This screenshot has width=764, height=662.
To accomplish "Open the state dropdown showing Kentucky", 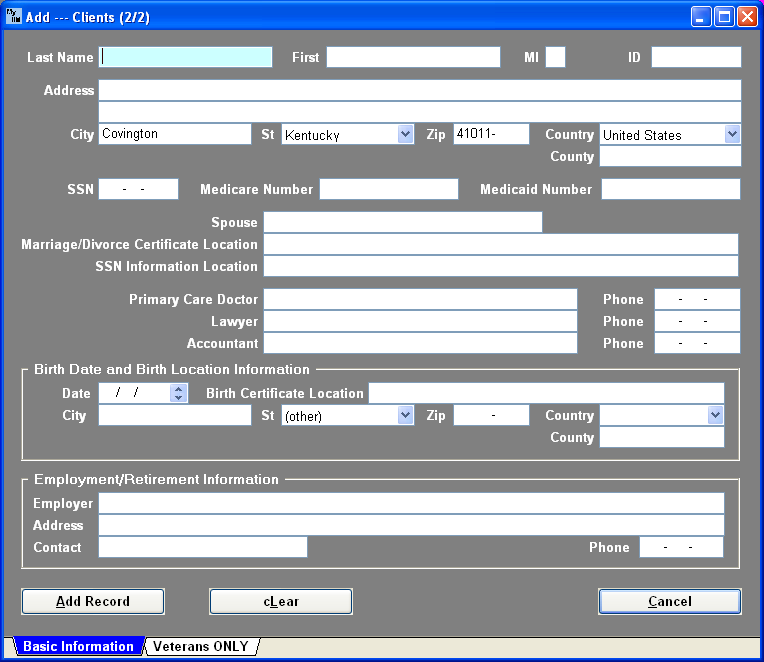I will point(405,134).
